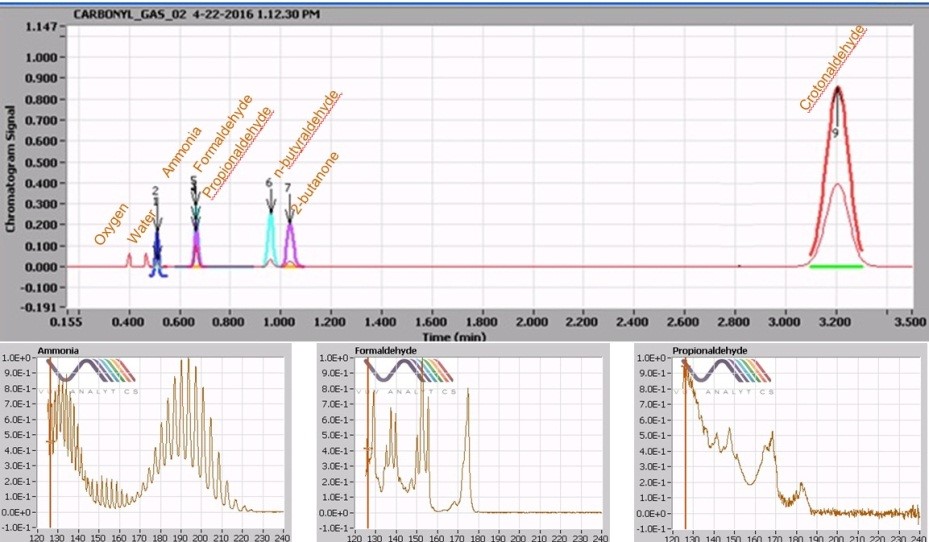The width and height of the screenshot is (929, 542).
Task: Click inside the Formaldehyde absorbance spectrum plot
Action: tap(478, 442)
